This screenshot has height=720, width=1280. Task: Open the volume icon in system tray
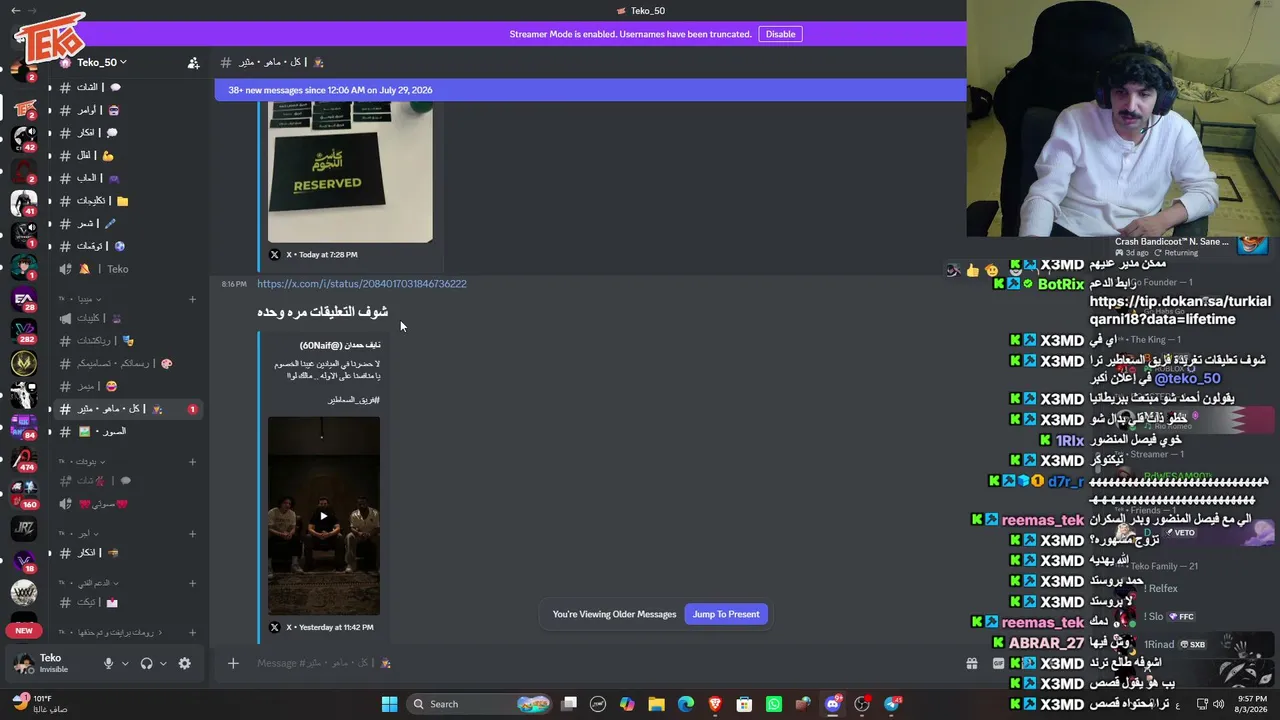click(1218, 704)
